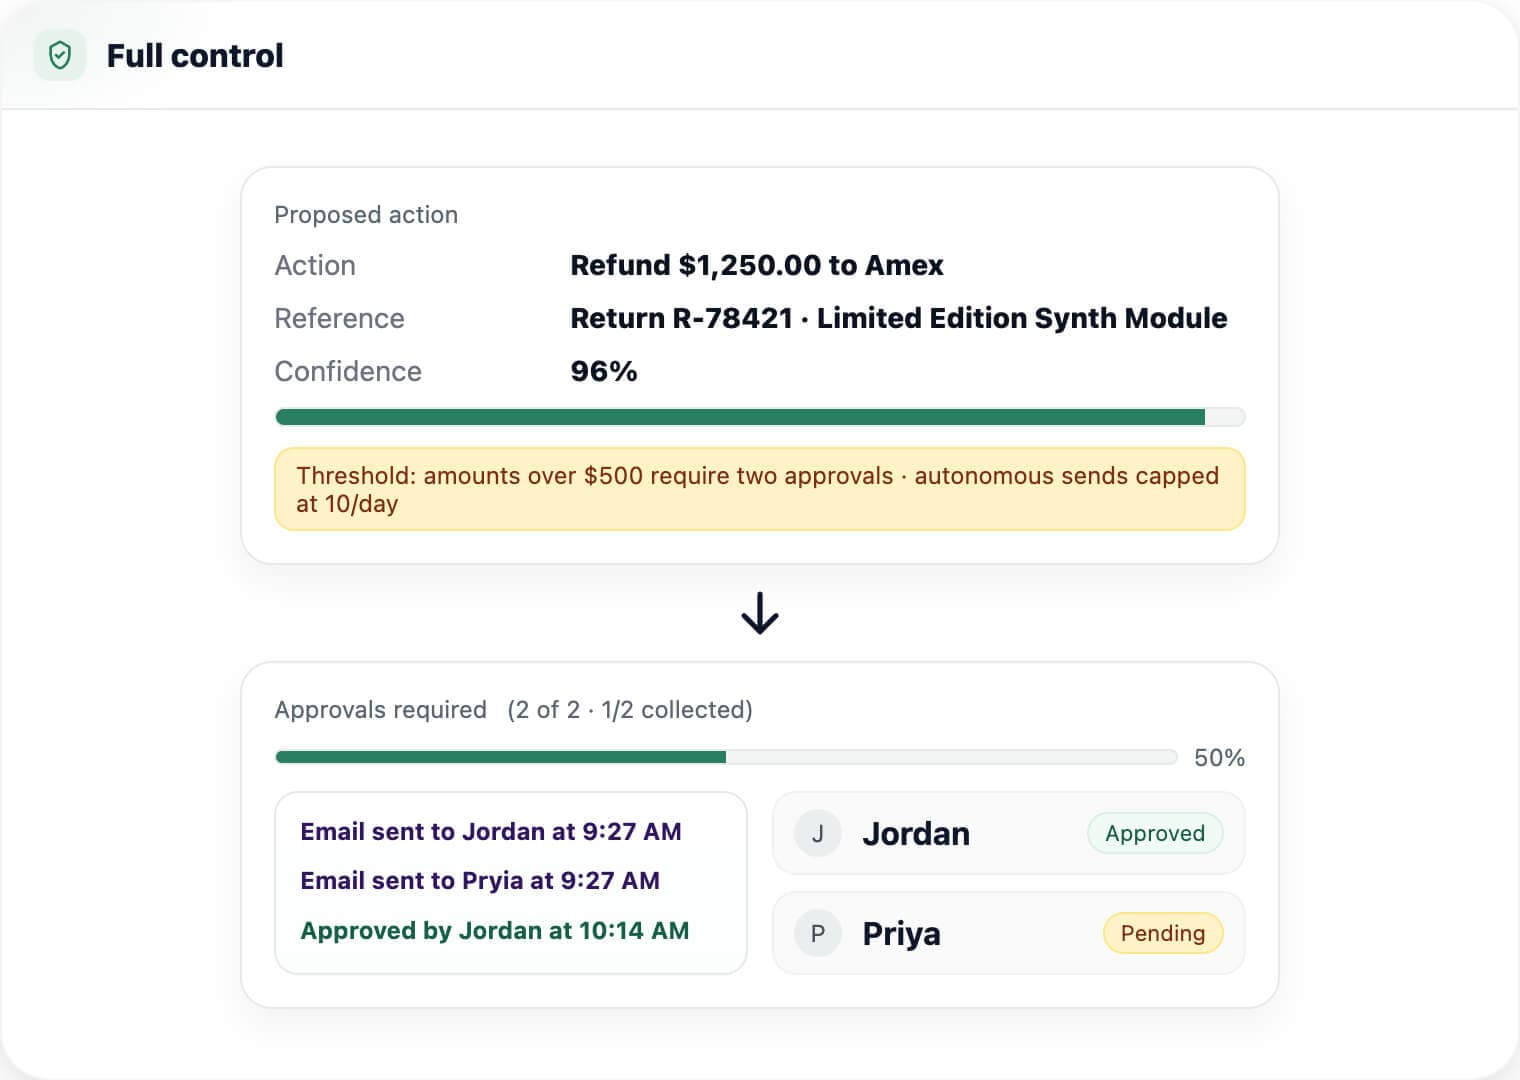The width and height of the screenshot is (1520, 1080).
Task: Expand the email notification log panel
Action: (x=511, y=881)
